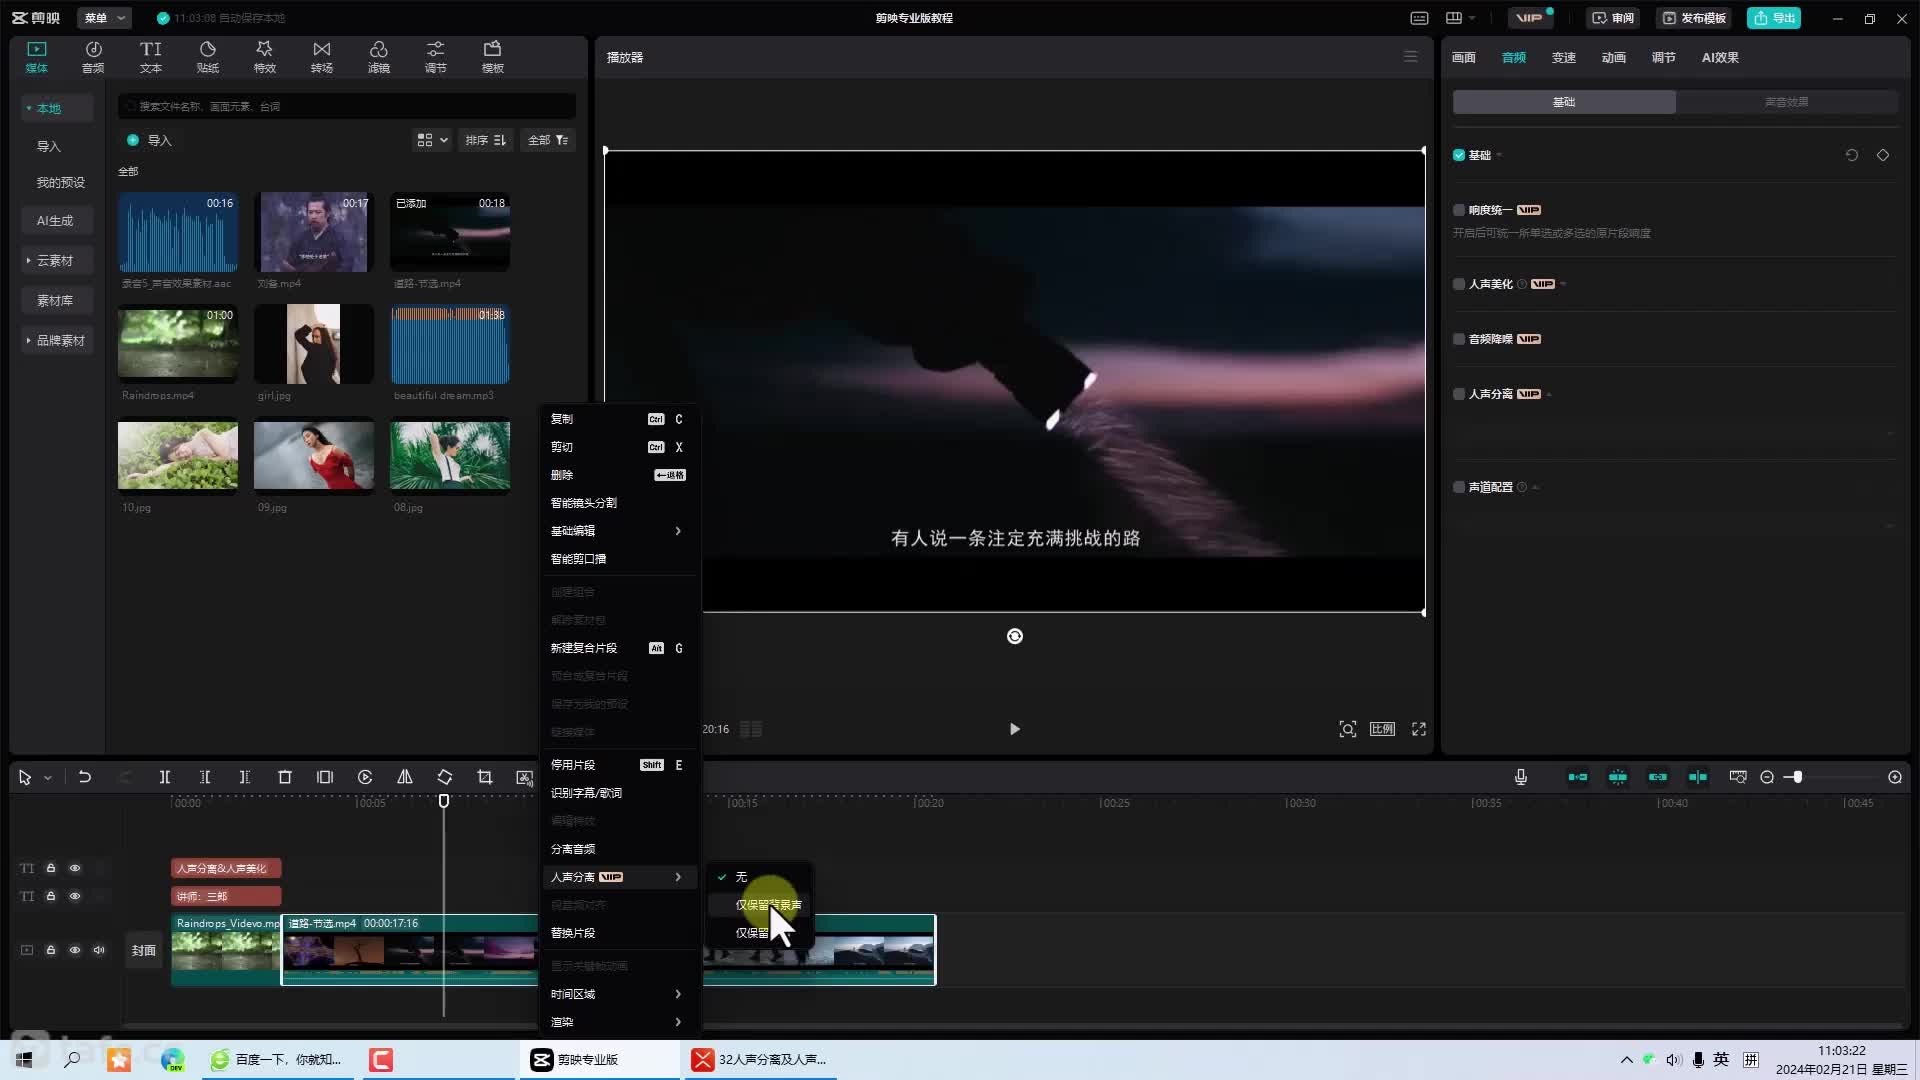Click the 审阅 button

click(1613, 18)
